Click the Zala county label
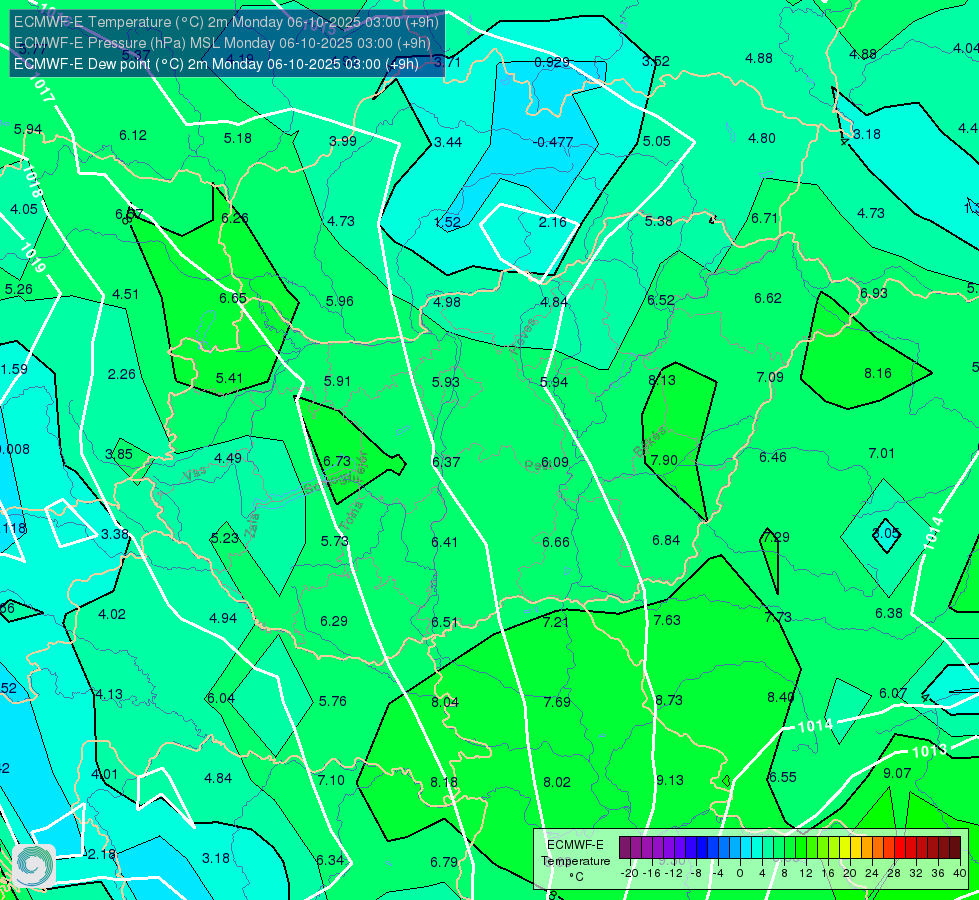979x900 pixels. (x=252, y=525)
